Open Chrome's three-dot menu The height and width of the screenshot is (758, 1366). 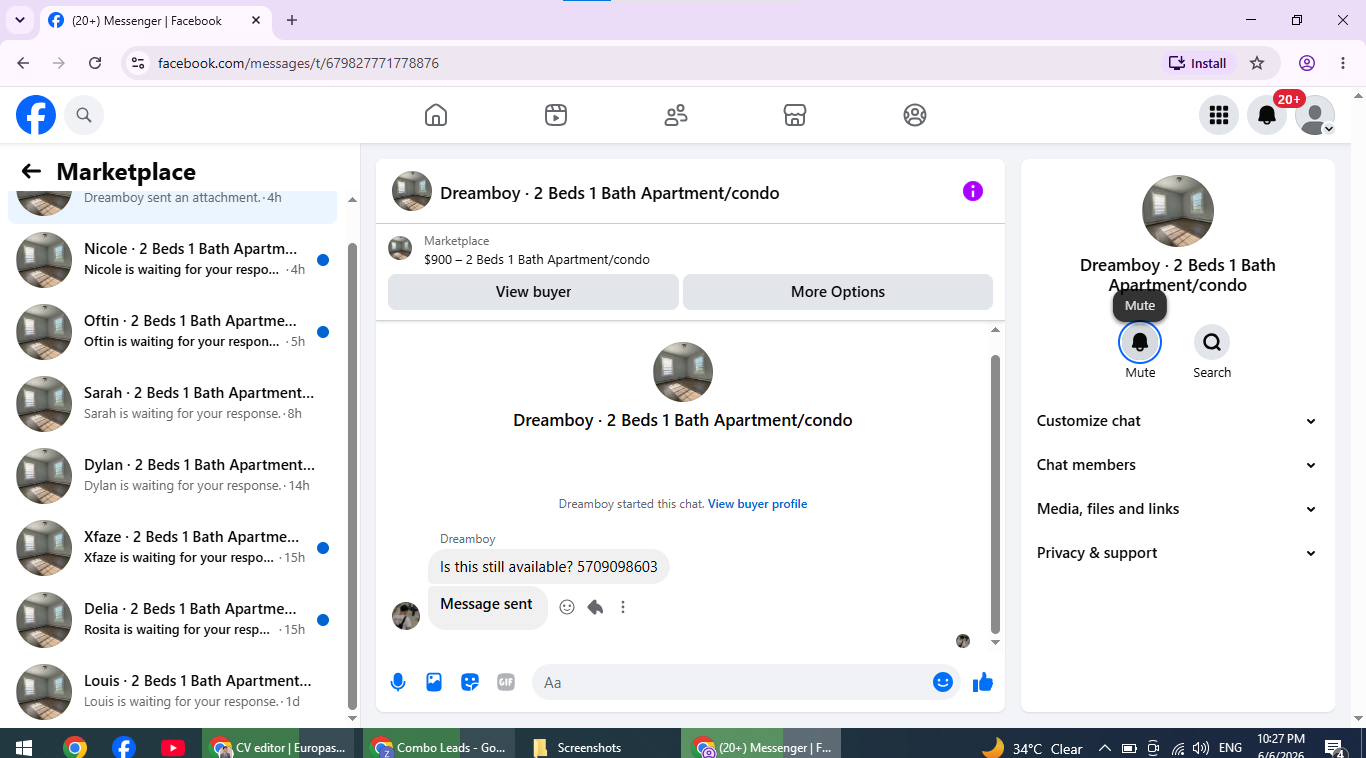click(x=1343, y=63)
